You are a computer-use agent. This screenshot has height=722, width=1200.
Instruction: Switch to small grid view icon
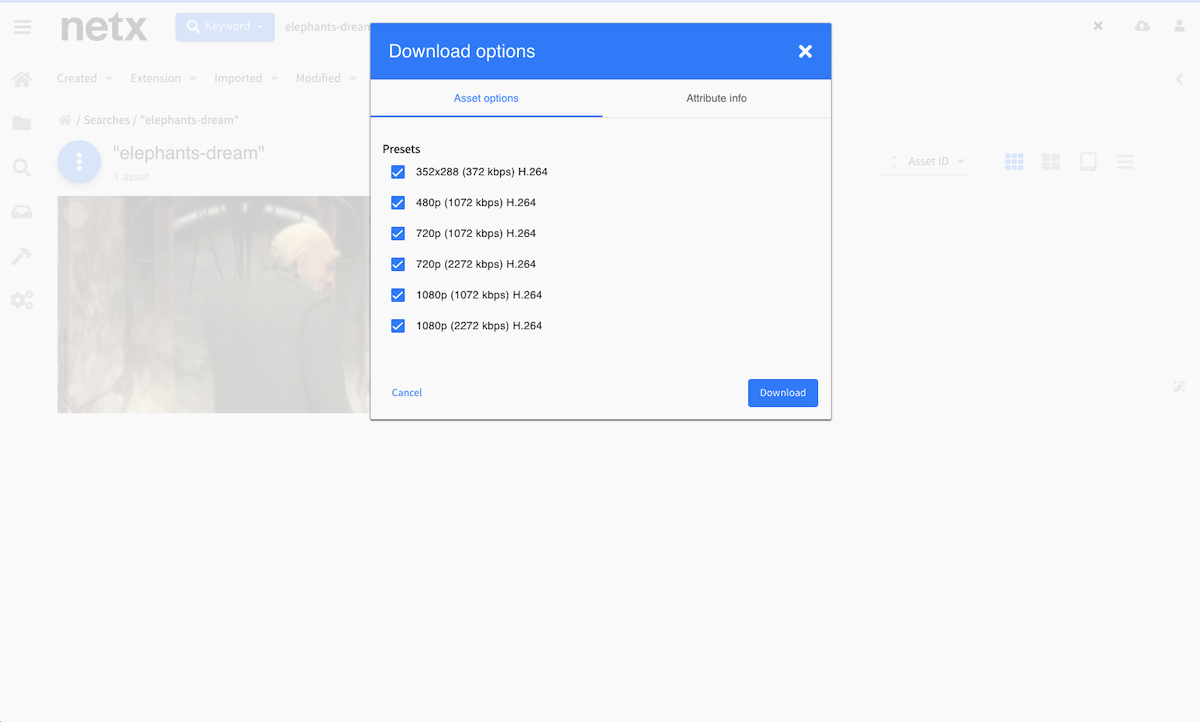1014,162
